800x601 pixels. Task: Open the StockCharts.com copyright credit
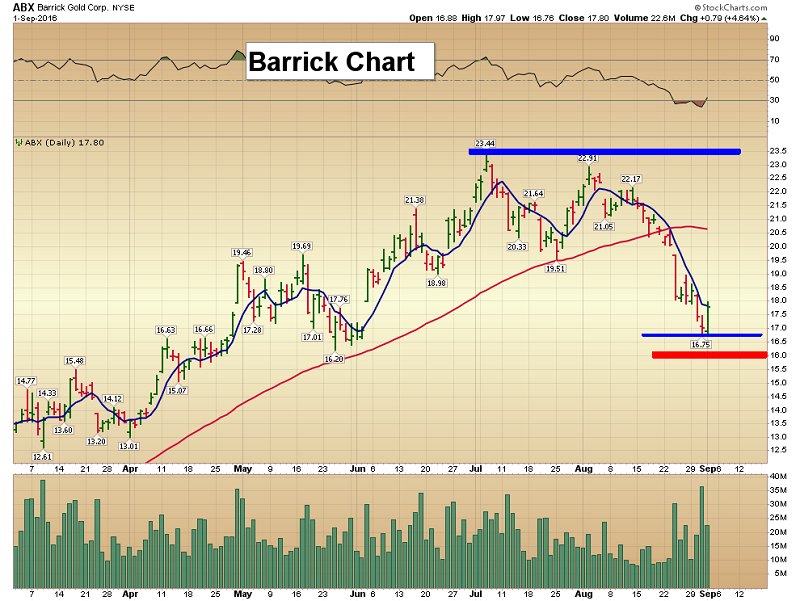(x=731, y=7)
